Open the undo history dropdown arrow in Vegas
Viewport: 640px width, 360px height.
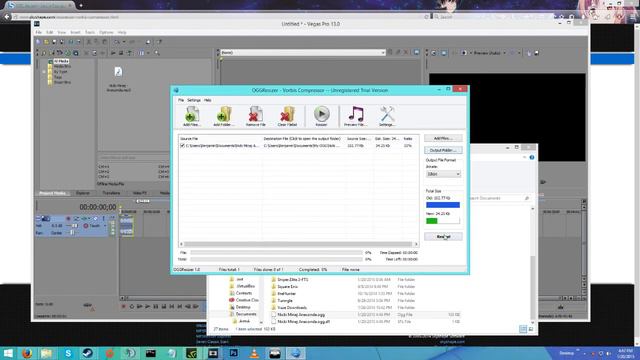[124, 42]
